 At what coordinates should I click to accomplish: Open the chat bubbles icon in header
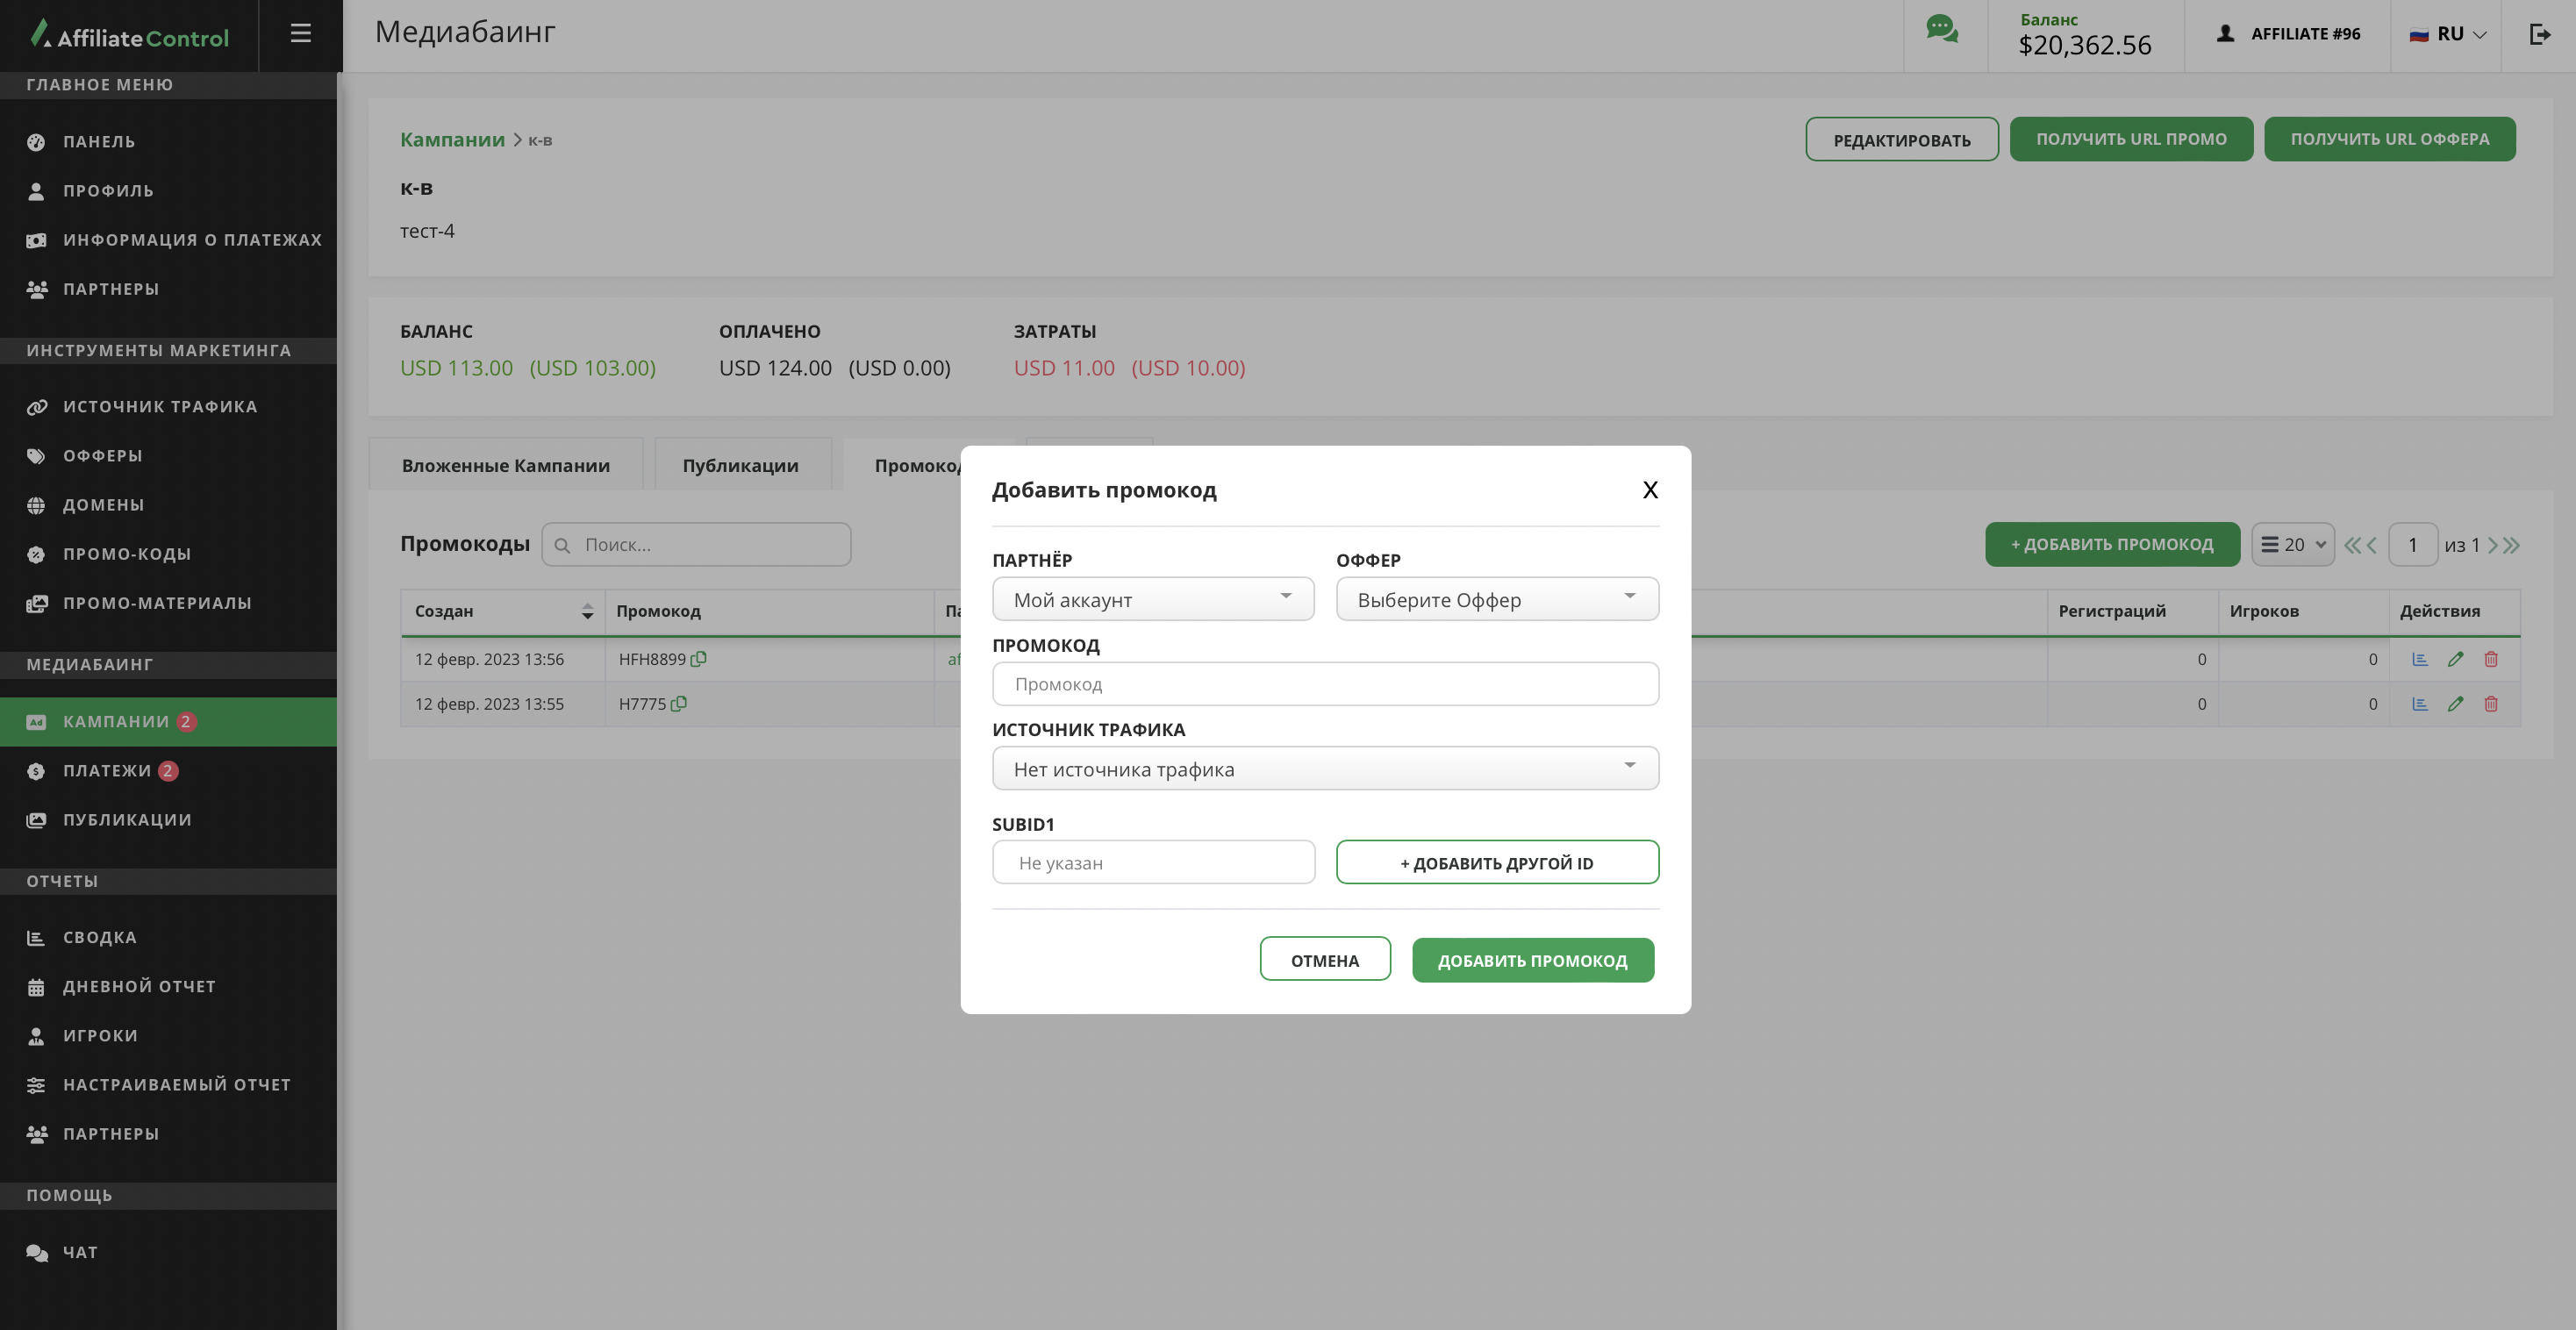[x=1942, y=30]
